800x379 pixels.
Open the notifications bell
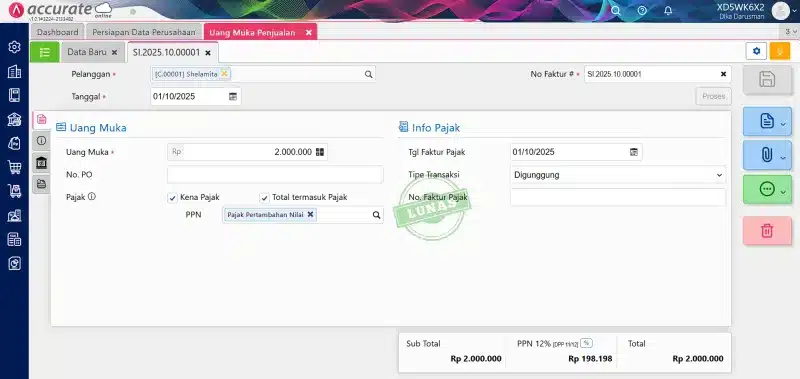[x=668, y=10]
